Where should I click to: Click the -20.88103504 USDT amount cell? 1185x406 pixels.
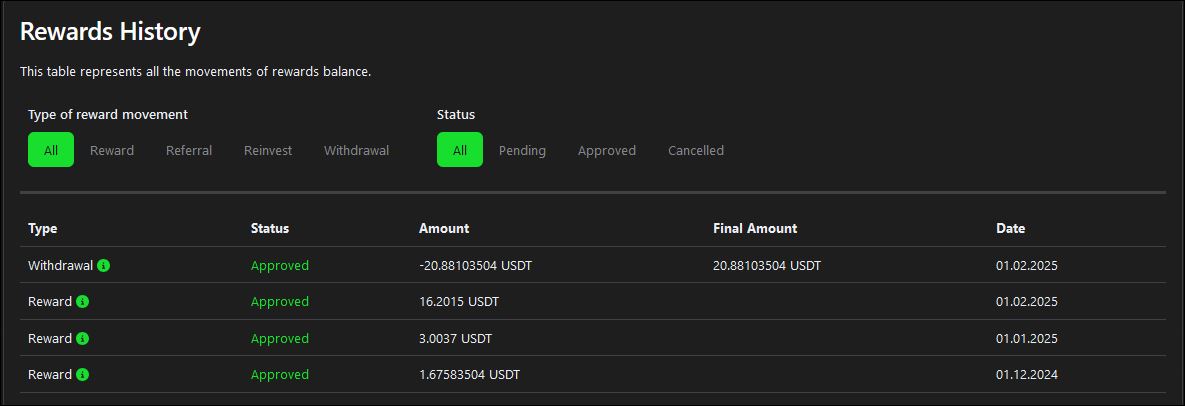[468, 265]
